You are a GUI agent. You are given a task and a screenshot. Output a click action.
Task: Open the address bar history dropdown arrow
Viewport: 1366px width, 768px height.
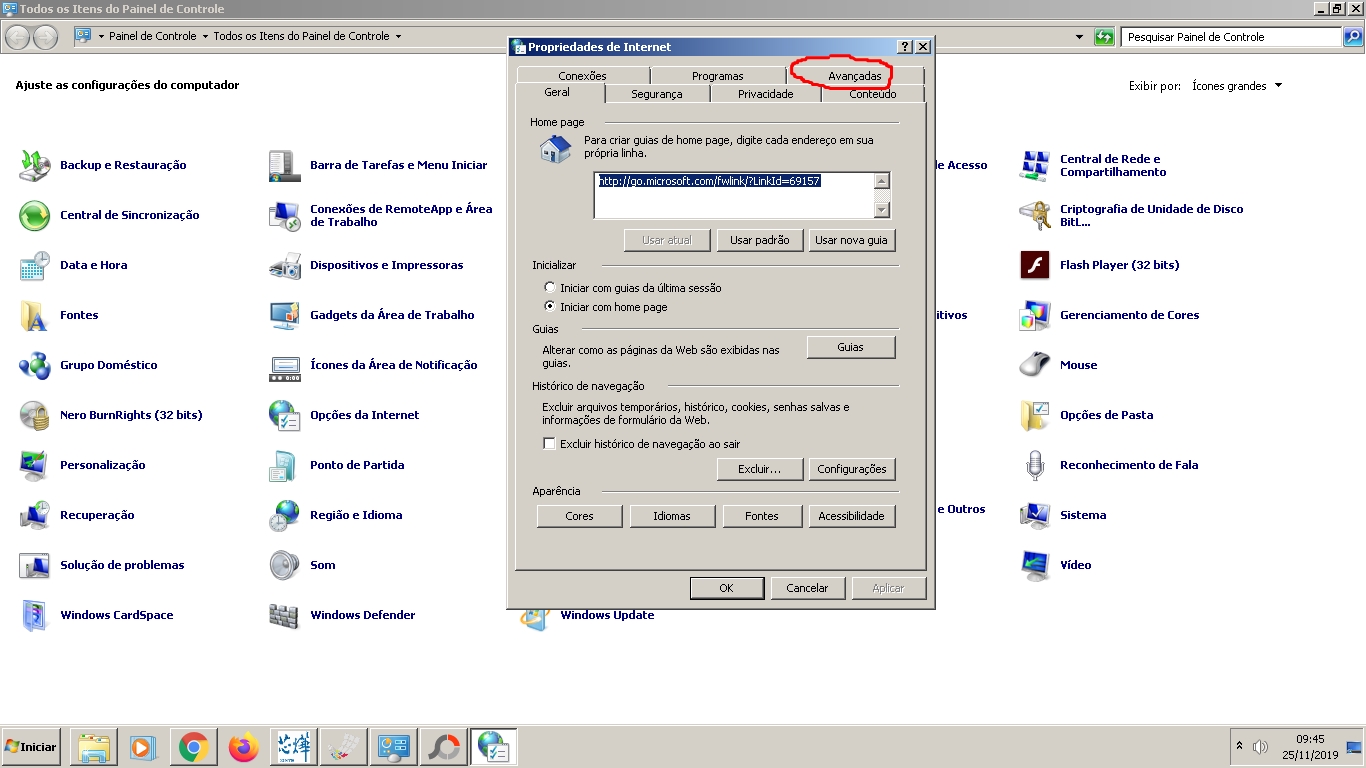tap(1079, 37)
